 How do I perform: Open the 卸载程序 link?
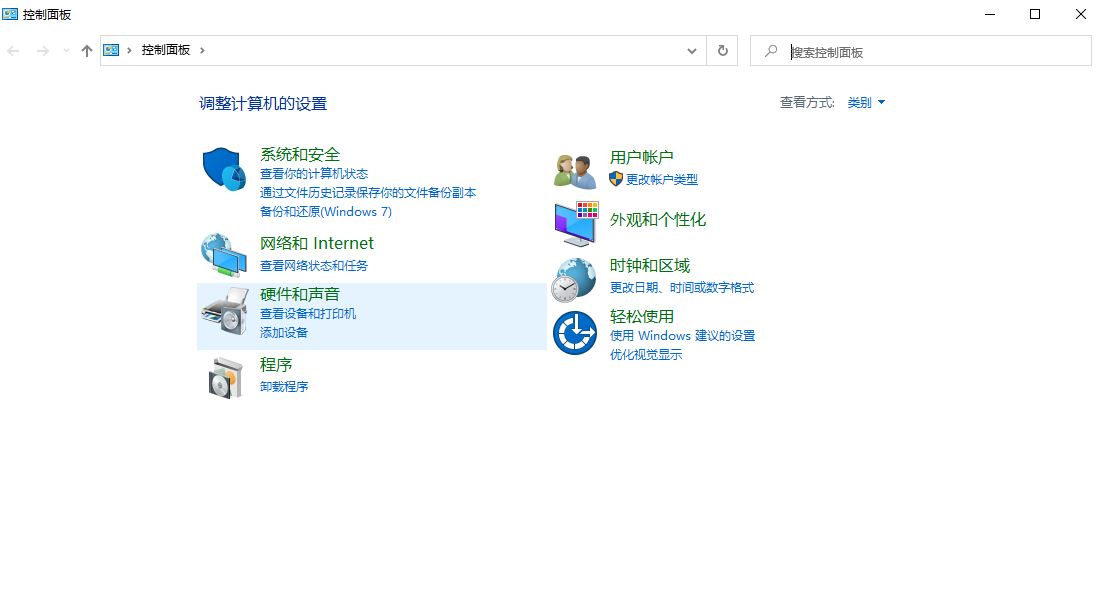pyautogui.click(x=284, y=386)
